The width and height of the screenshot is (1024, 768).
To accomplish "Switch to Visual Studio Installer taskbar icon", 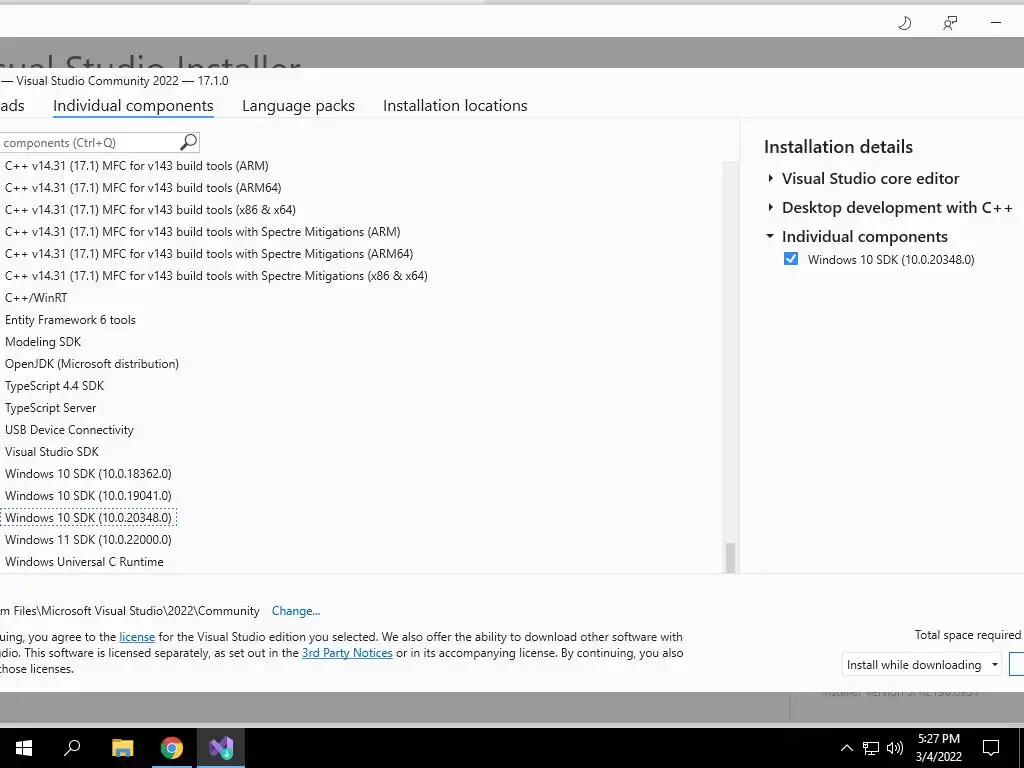I will [x=221, y=747].
